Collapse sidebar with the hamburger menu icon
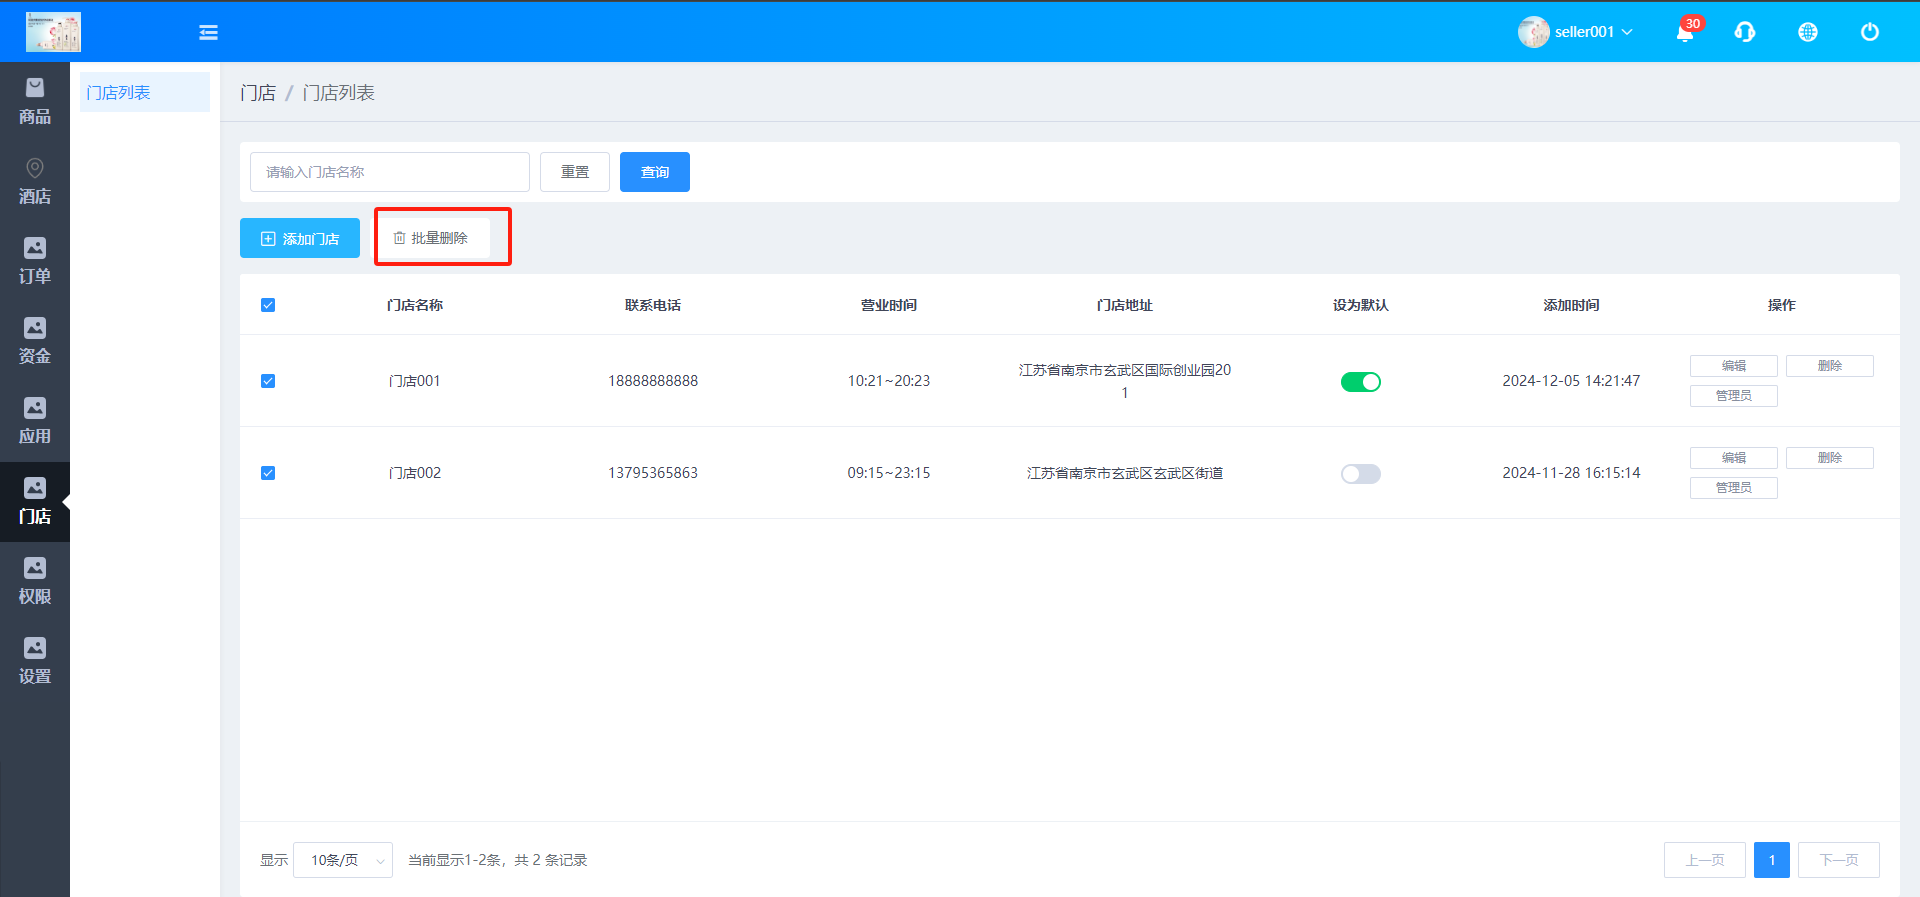This screenshot has height=897, width=1920. click(x=208, y=33)
